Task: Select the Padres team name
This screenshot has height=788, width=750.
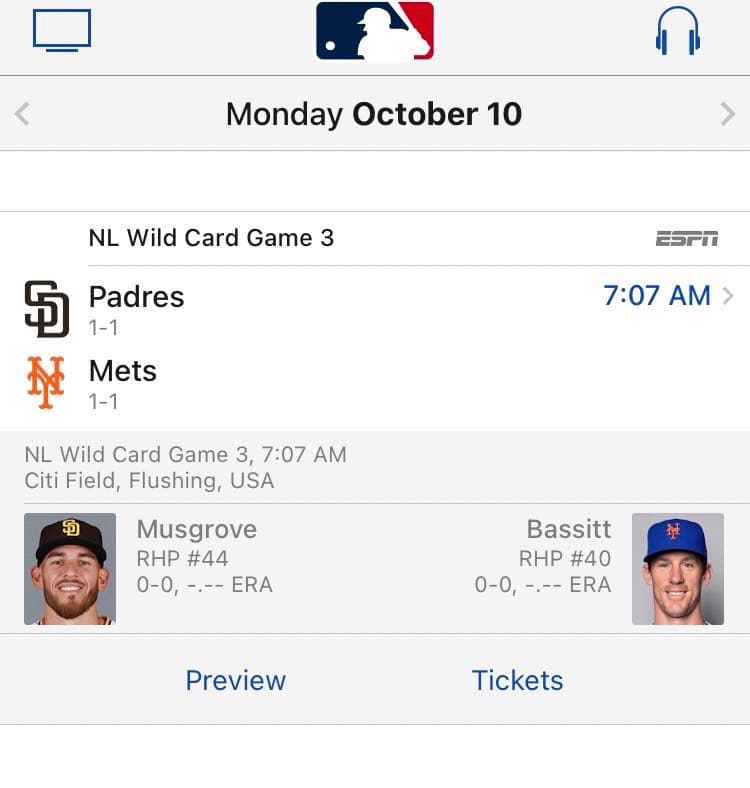Action: point(137,297)
